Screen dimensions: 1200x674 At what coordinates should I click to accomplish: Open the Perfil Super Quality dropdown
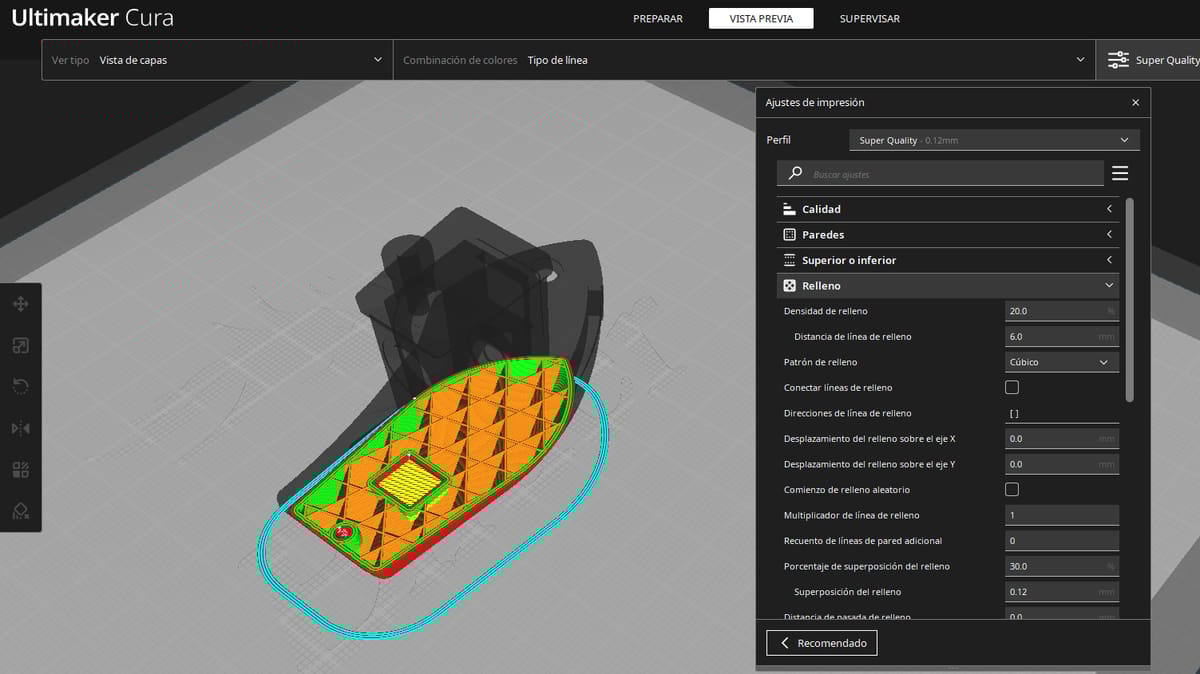[x=994, y=140]
